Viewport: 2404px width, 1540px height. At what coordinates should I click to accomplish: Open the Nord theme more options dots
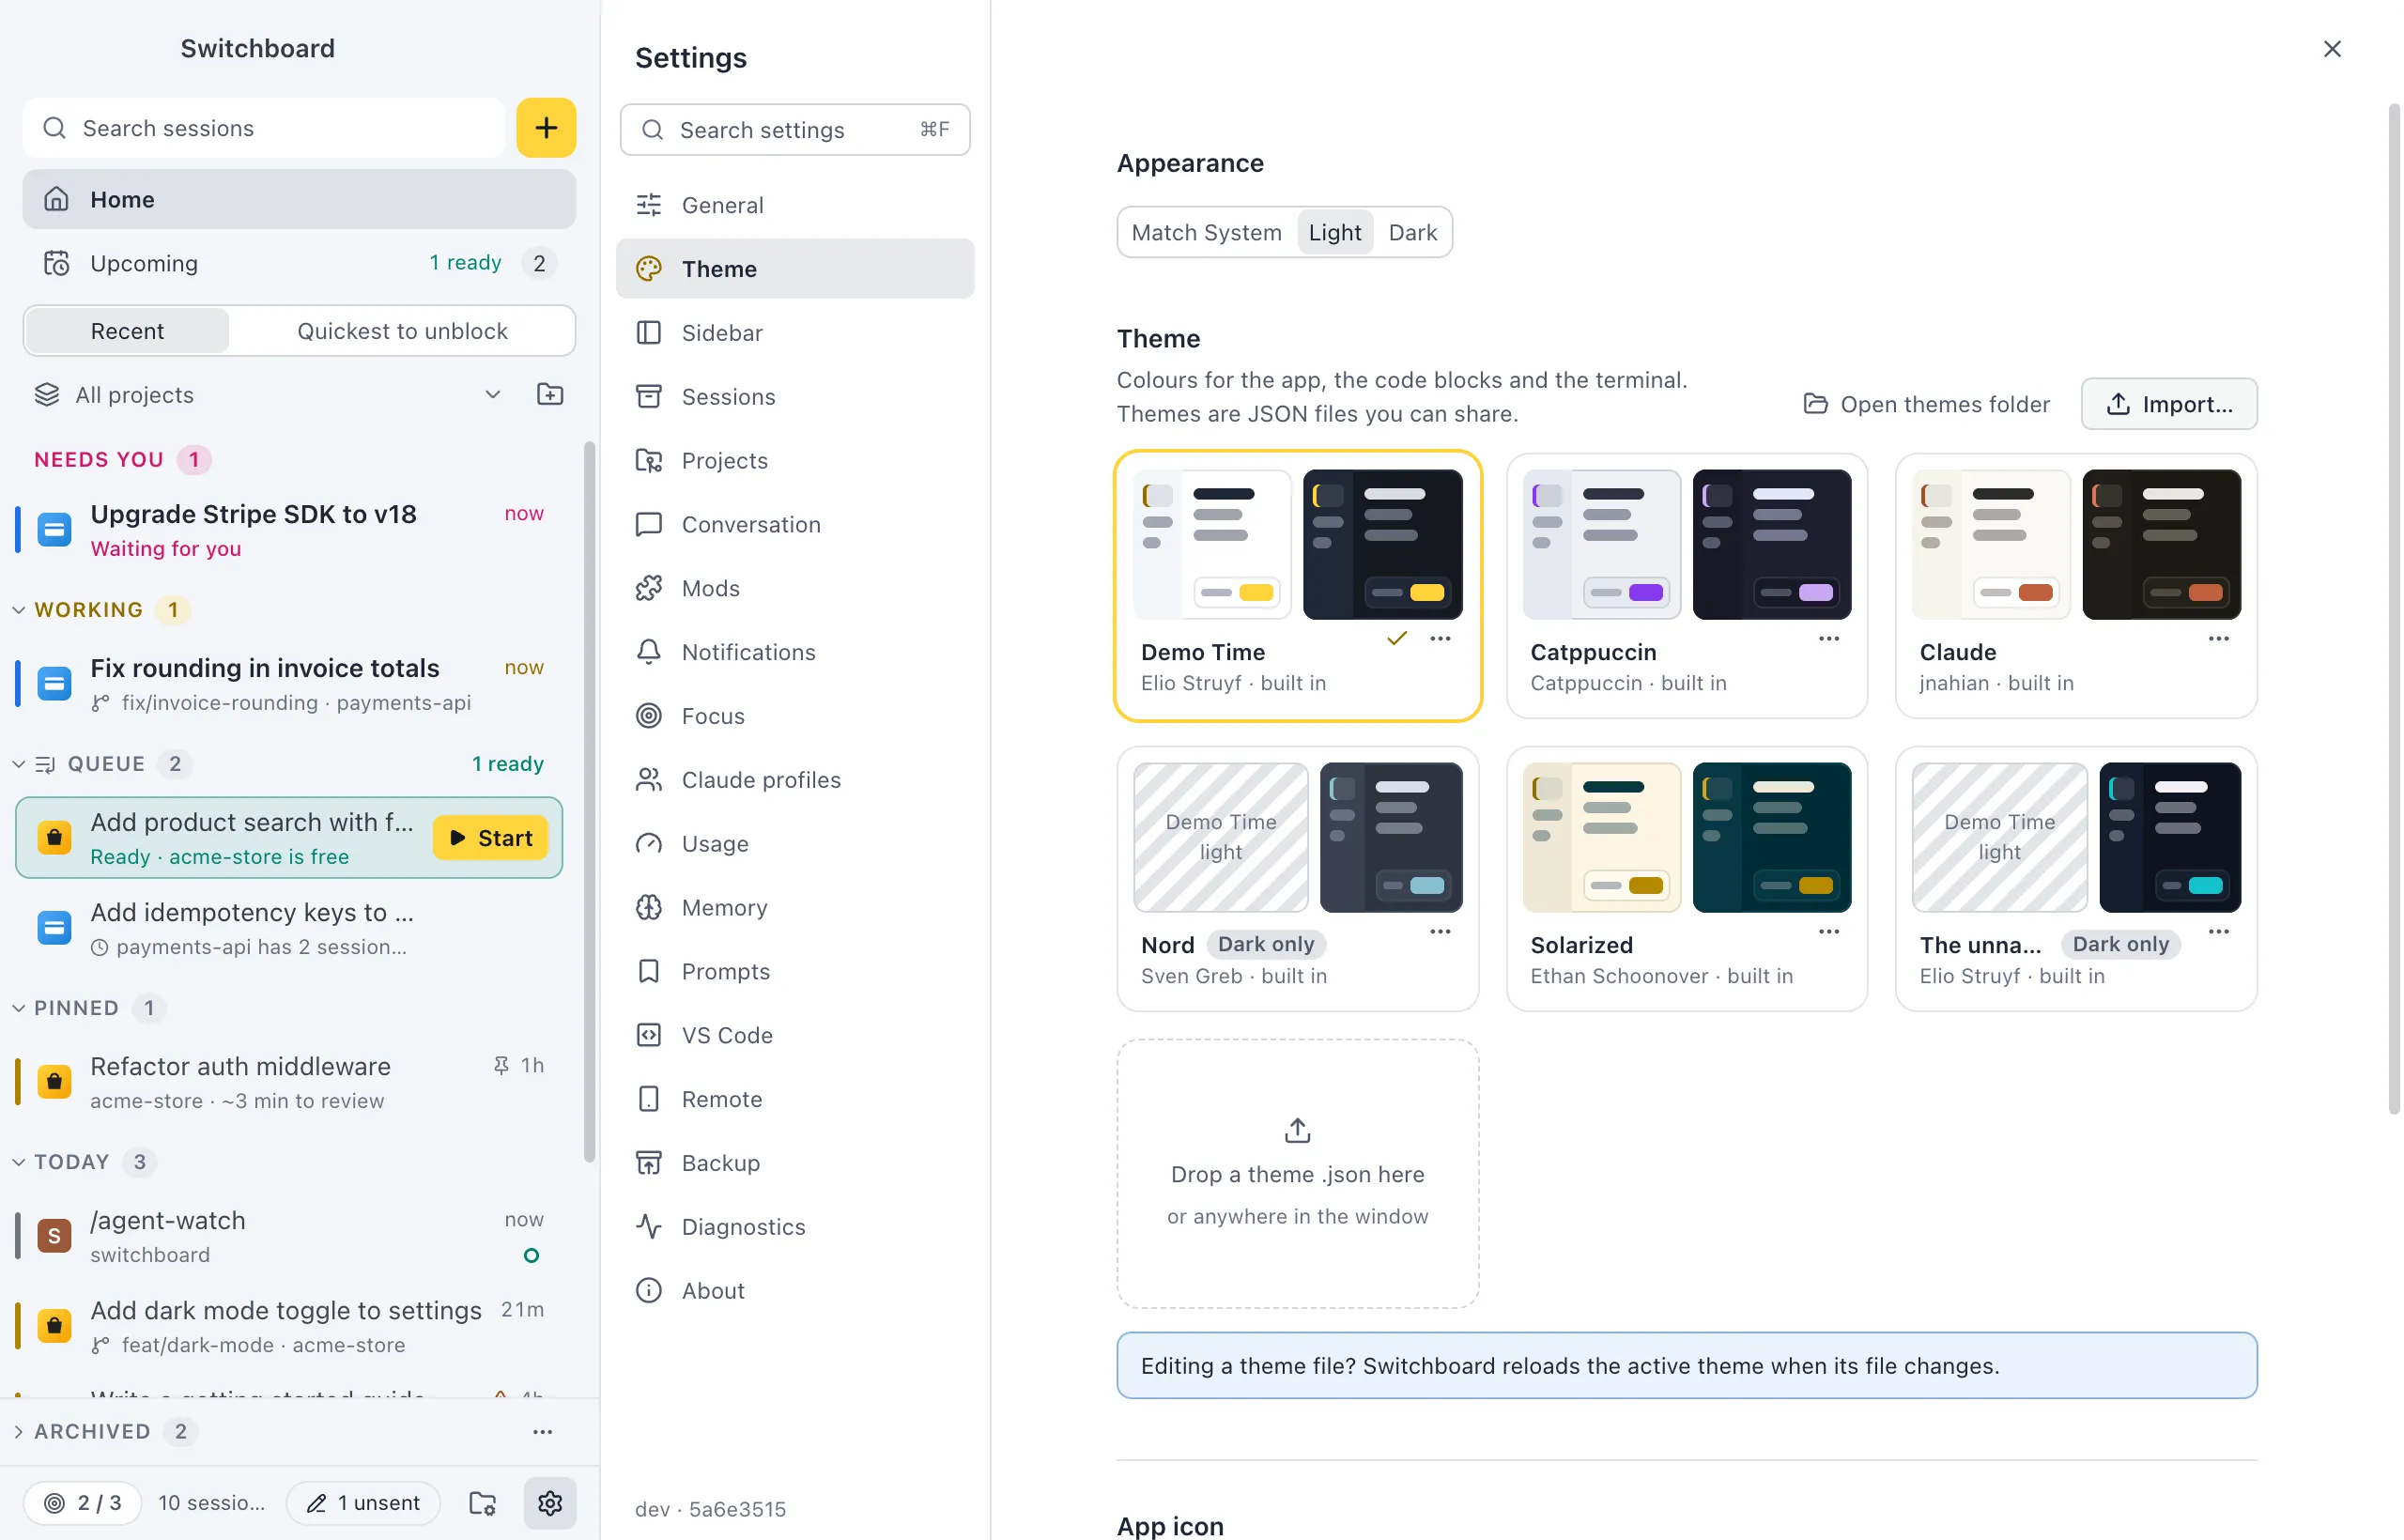tap(1440, 931)
